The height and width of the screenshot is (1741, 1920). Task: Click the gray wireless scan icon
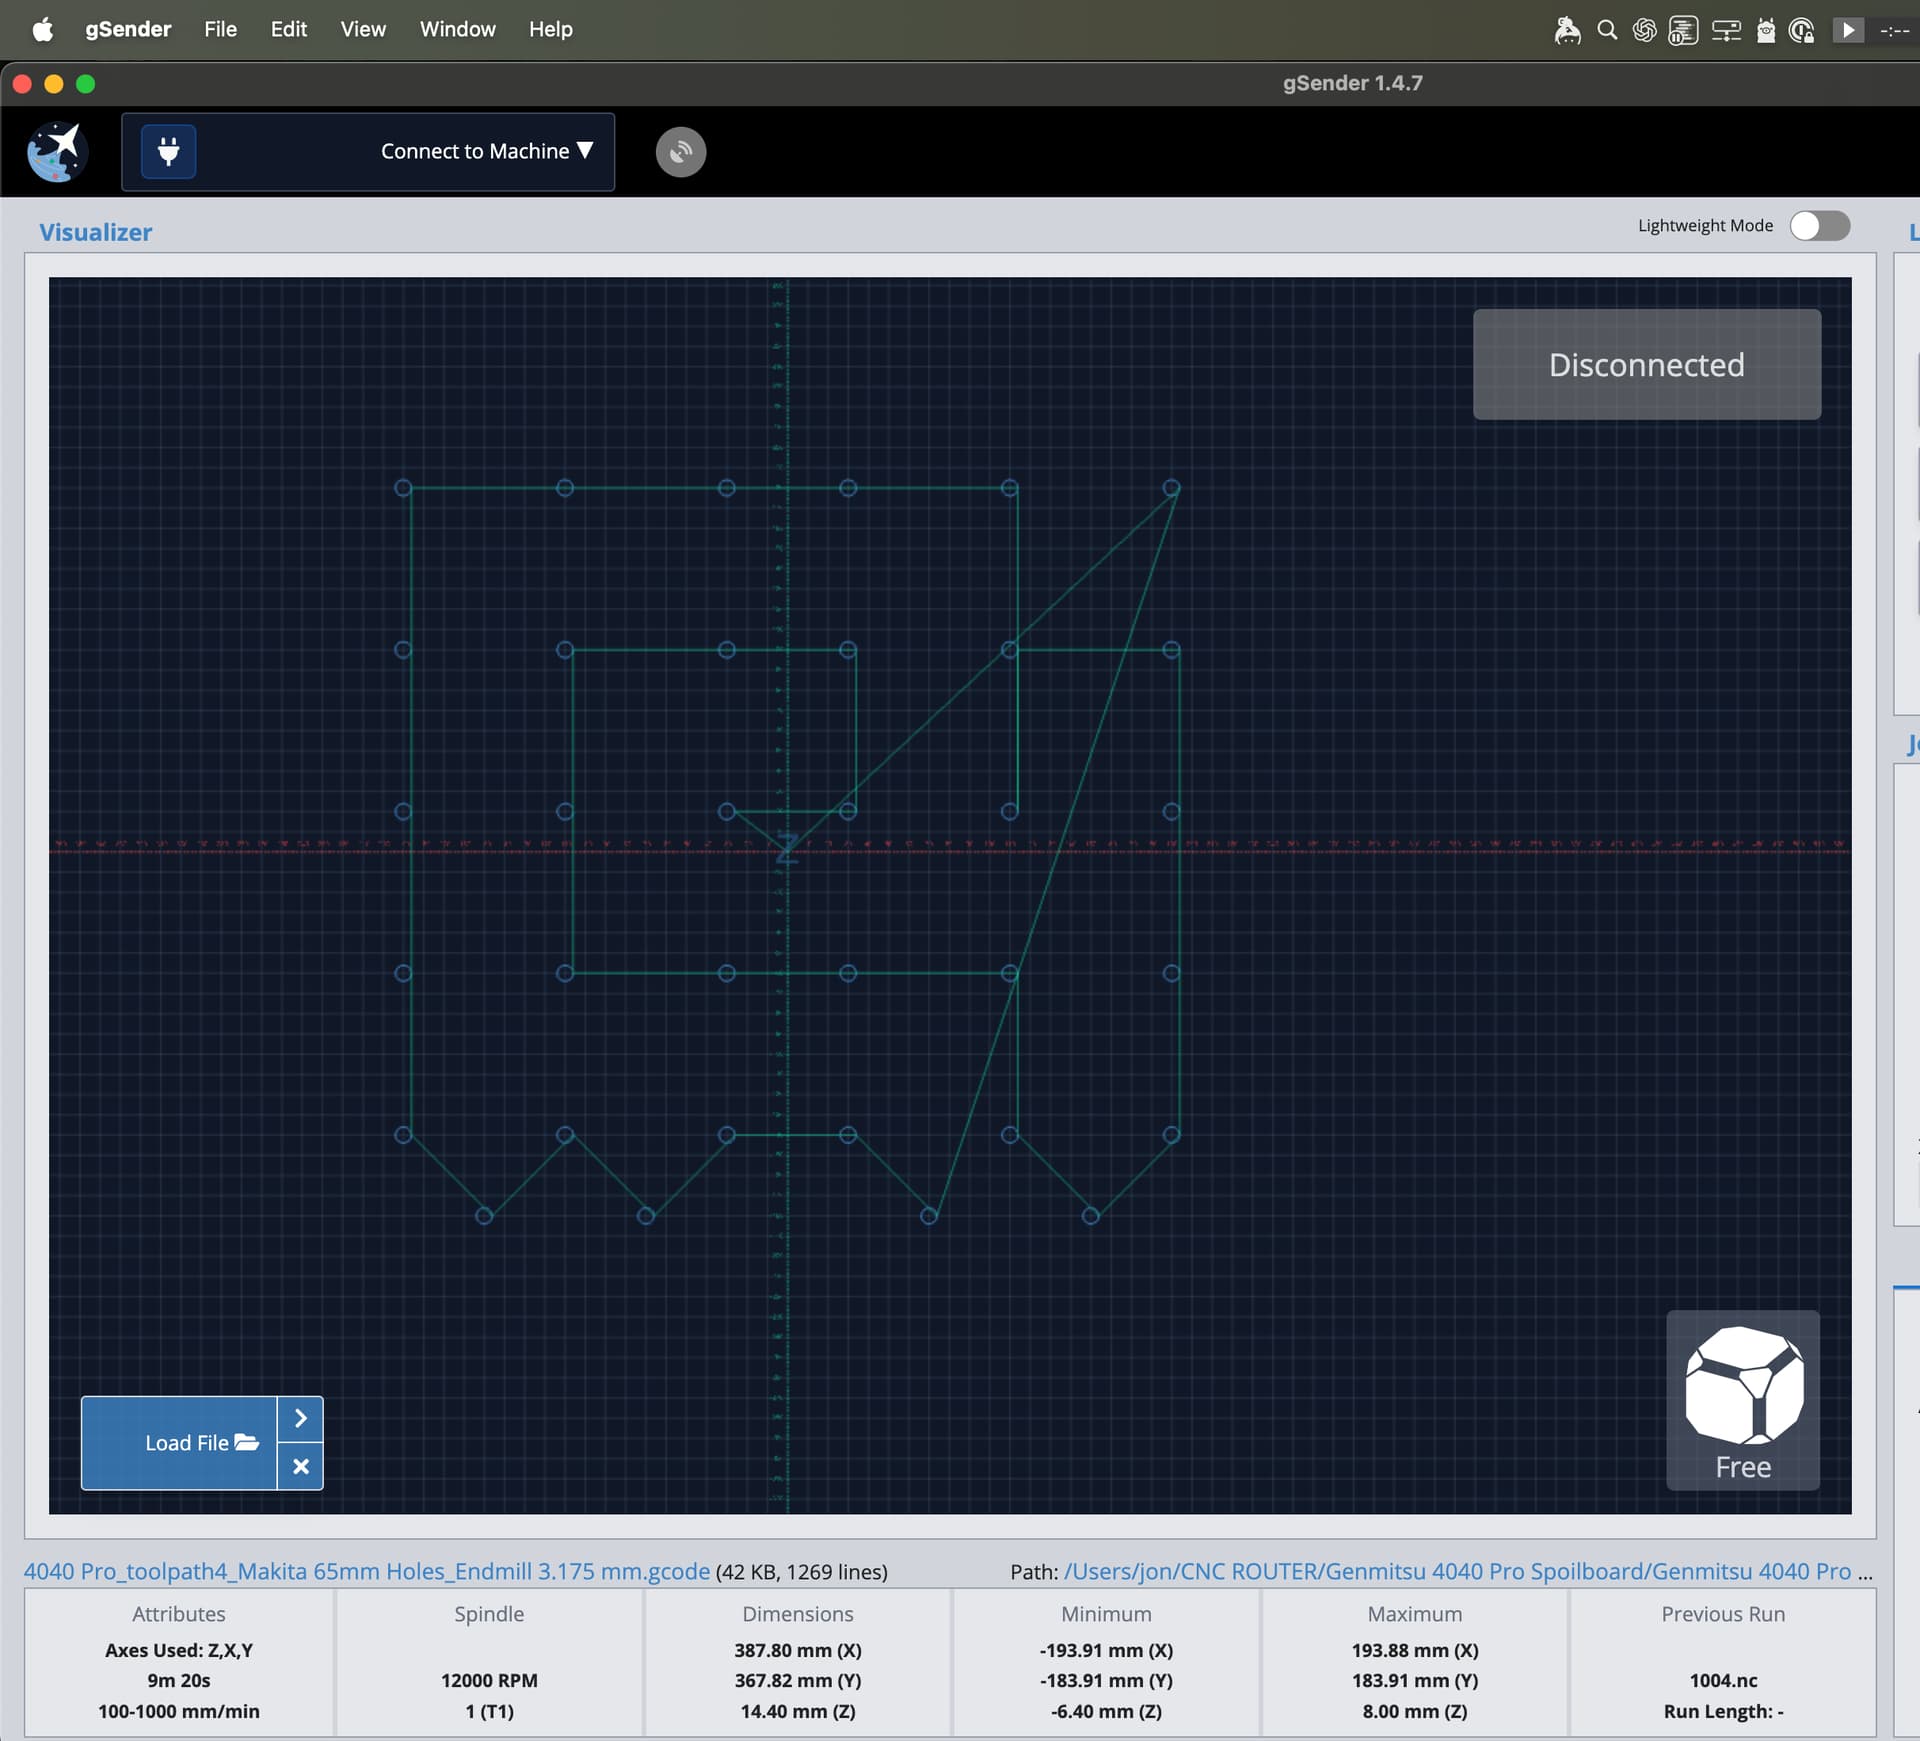[680, 152]
